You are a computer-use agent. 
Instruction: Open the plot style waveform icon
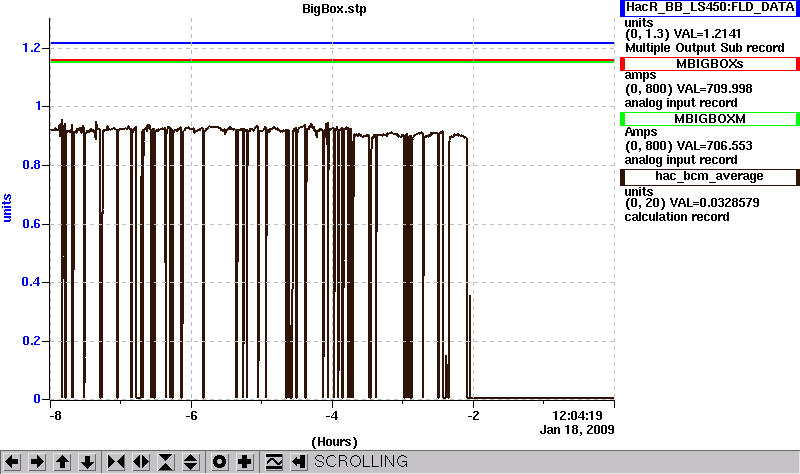274,462
